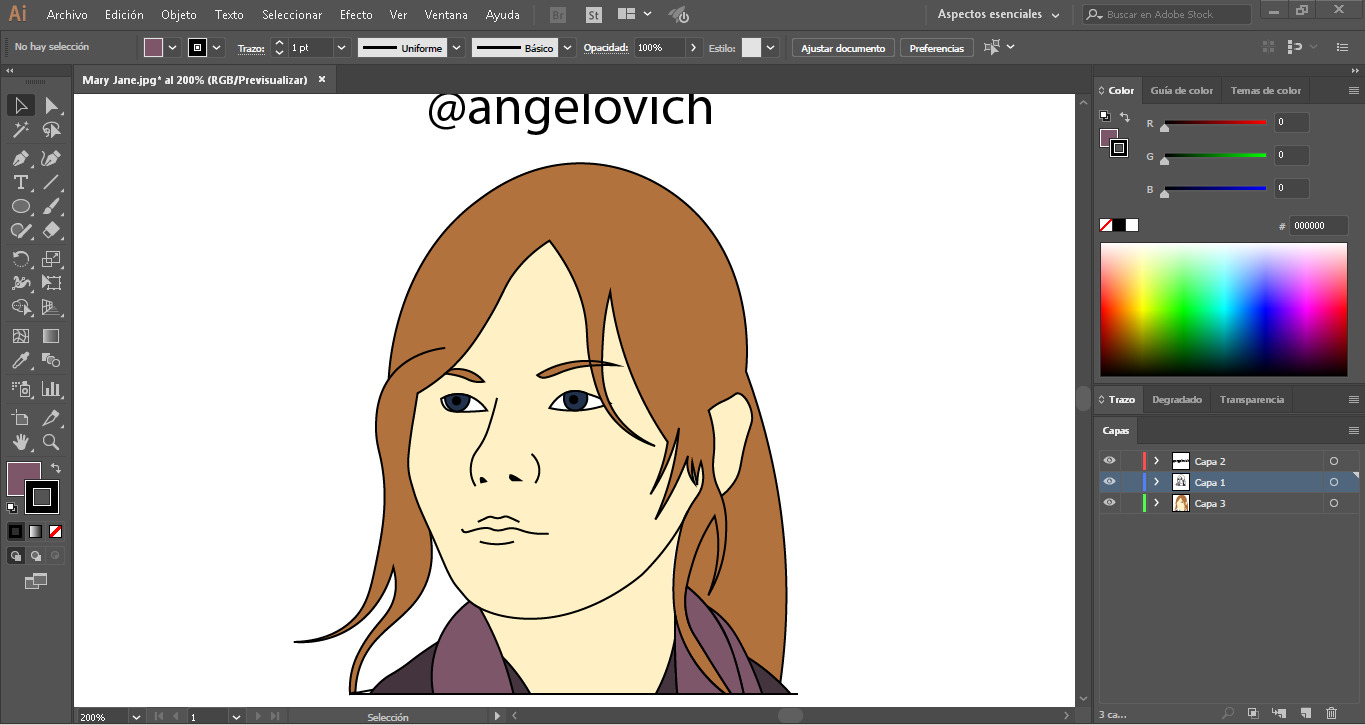Click the green G slider in Color panel
The width and height of the screenshot is (1365, 725).
click(1215, 156)
